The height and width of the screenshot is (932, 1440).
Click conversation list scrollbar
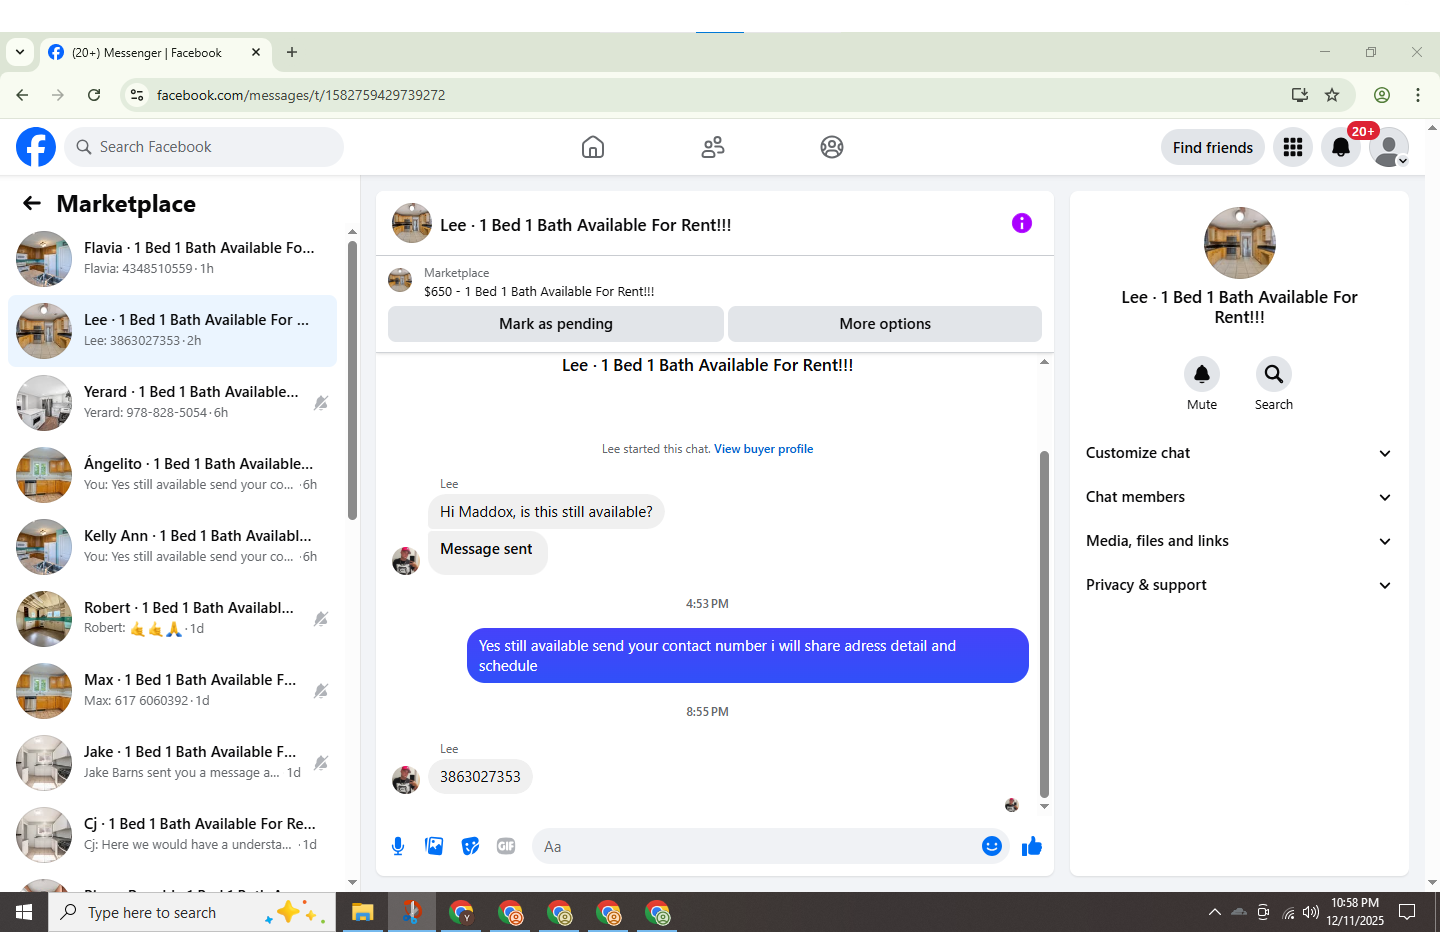(x=352, y=380)
